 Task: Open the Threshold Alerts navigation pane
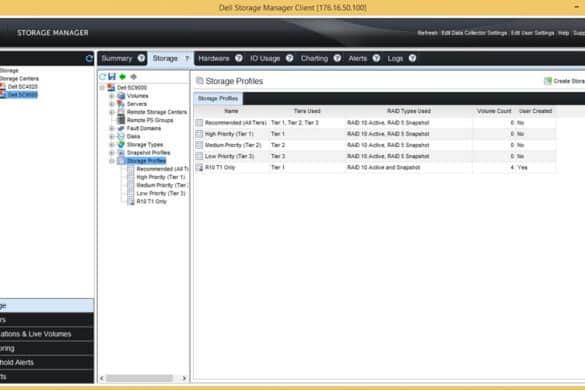pos(47,362)
